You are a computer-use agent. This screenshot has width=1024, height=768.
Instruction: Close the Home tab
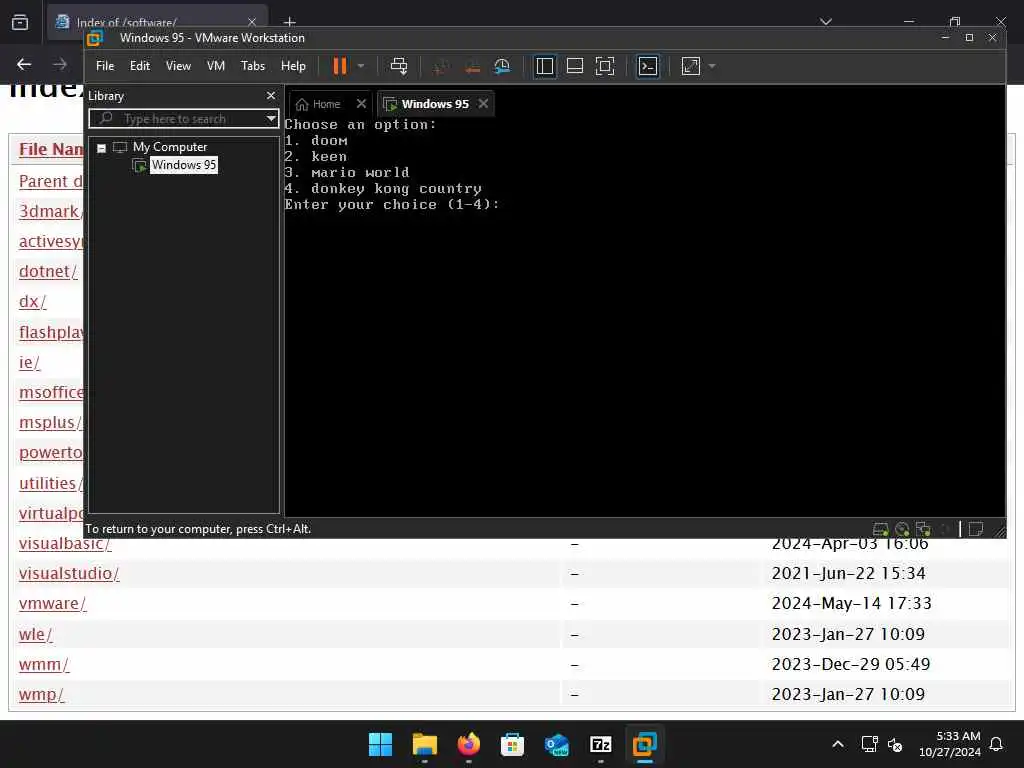click(x=361, y=104)
